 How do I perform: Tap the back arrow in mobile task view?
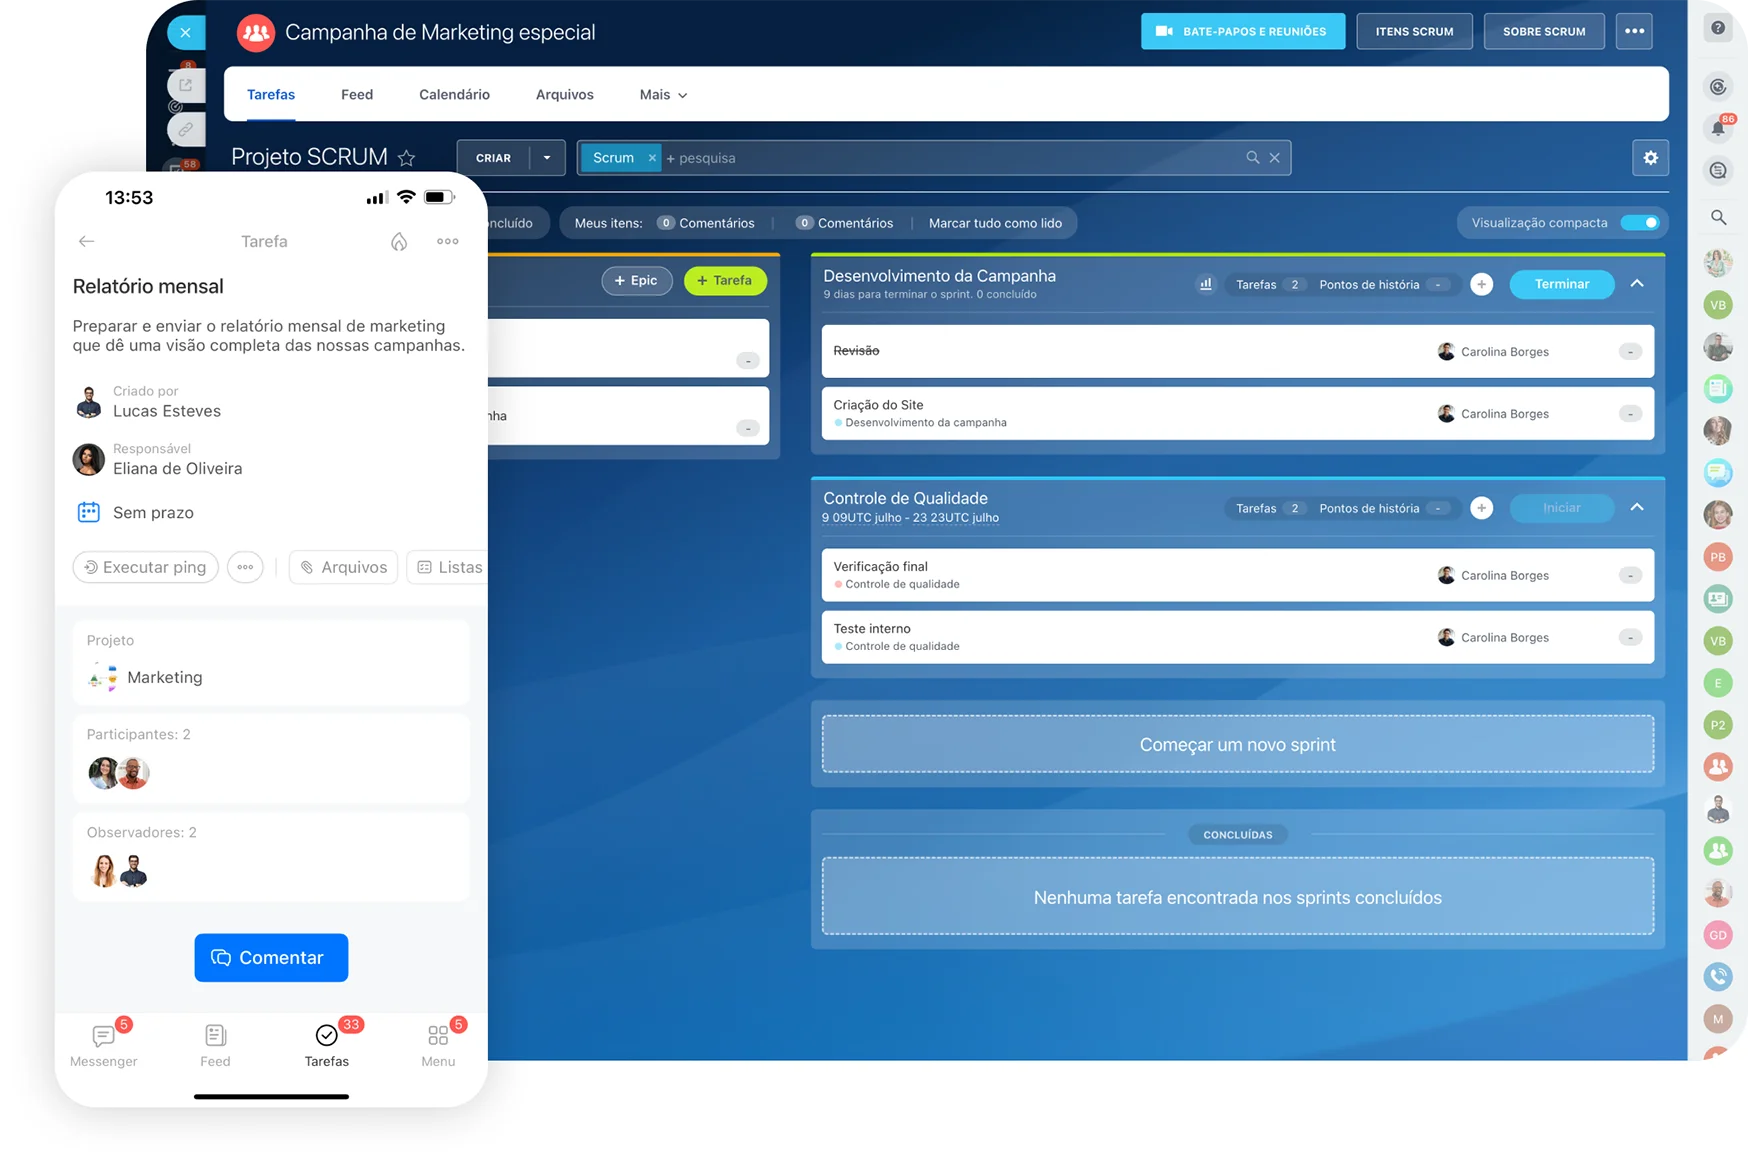tap(87, 241)
